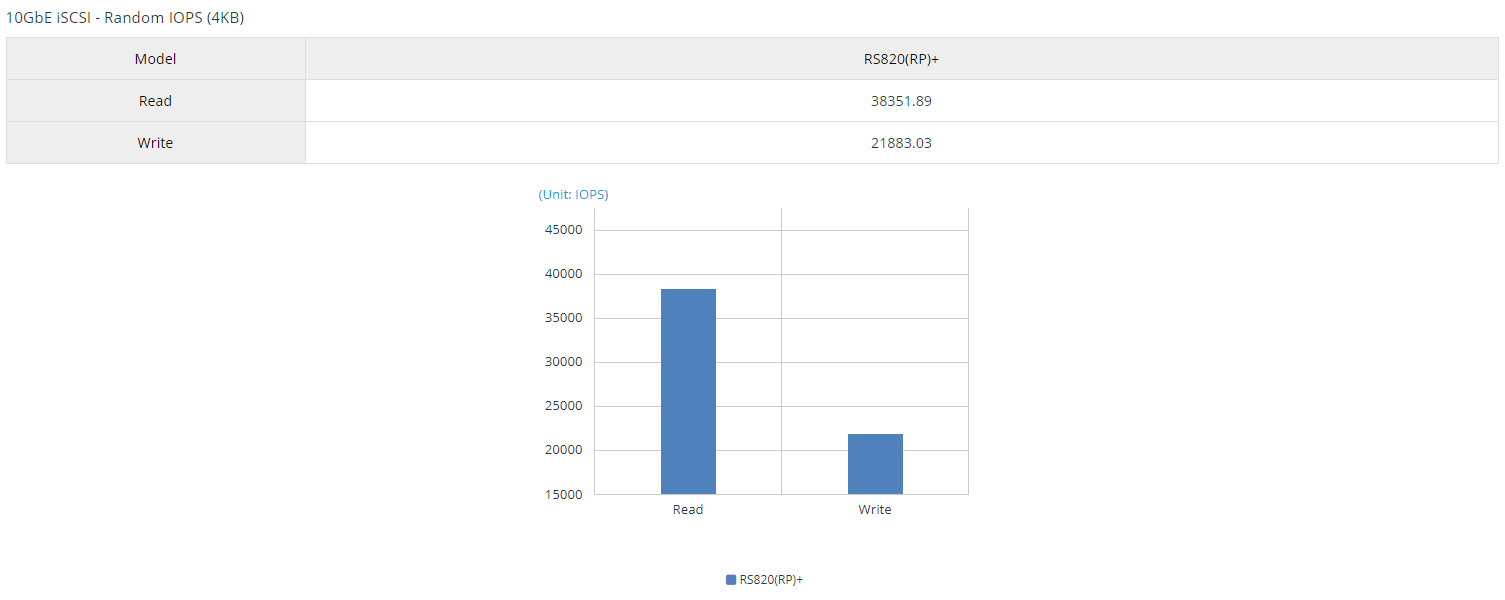Viewport: 1505px width, 600px height.
Task: Click the 20000 y-axis label
Action: point(562,450)
